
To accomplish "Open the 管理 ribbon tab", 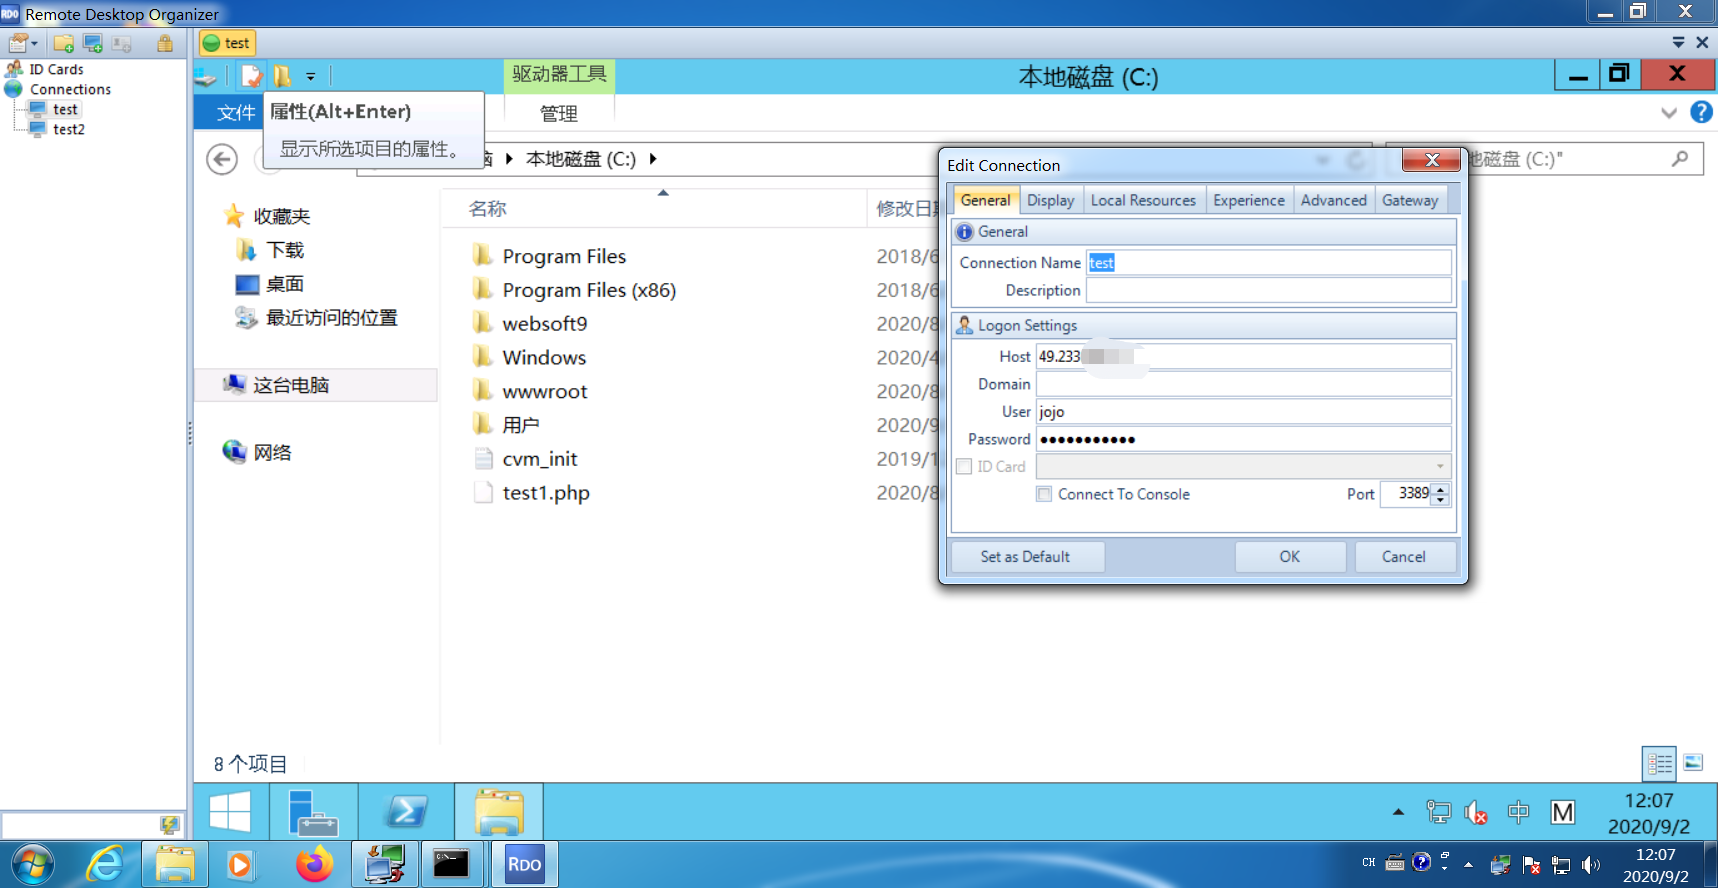I will [x=559, y=113].
